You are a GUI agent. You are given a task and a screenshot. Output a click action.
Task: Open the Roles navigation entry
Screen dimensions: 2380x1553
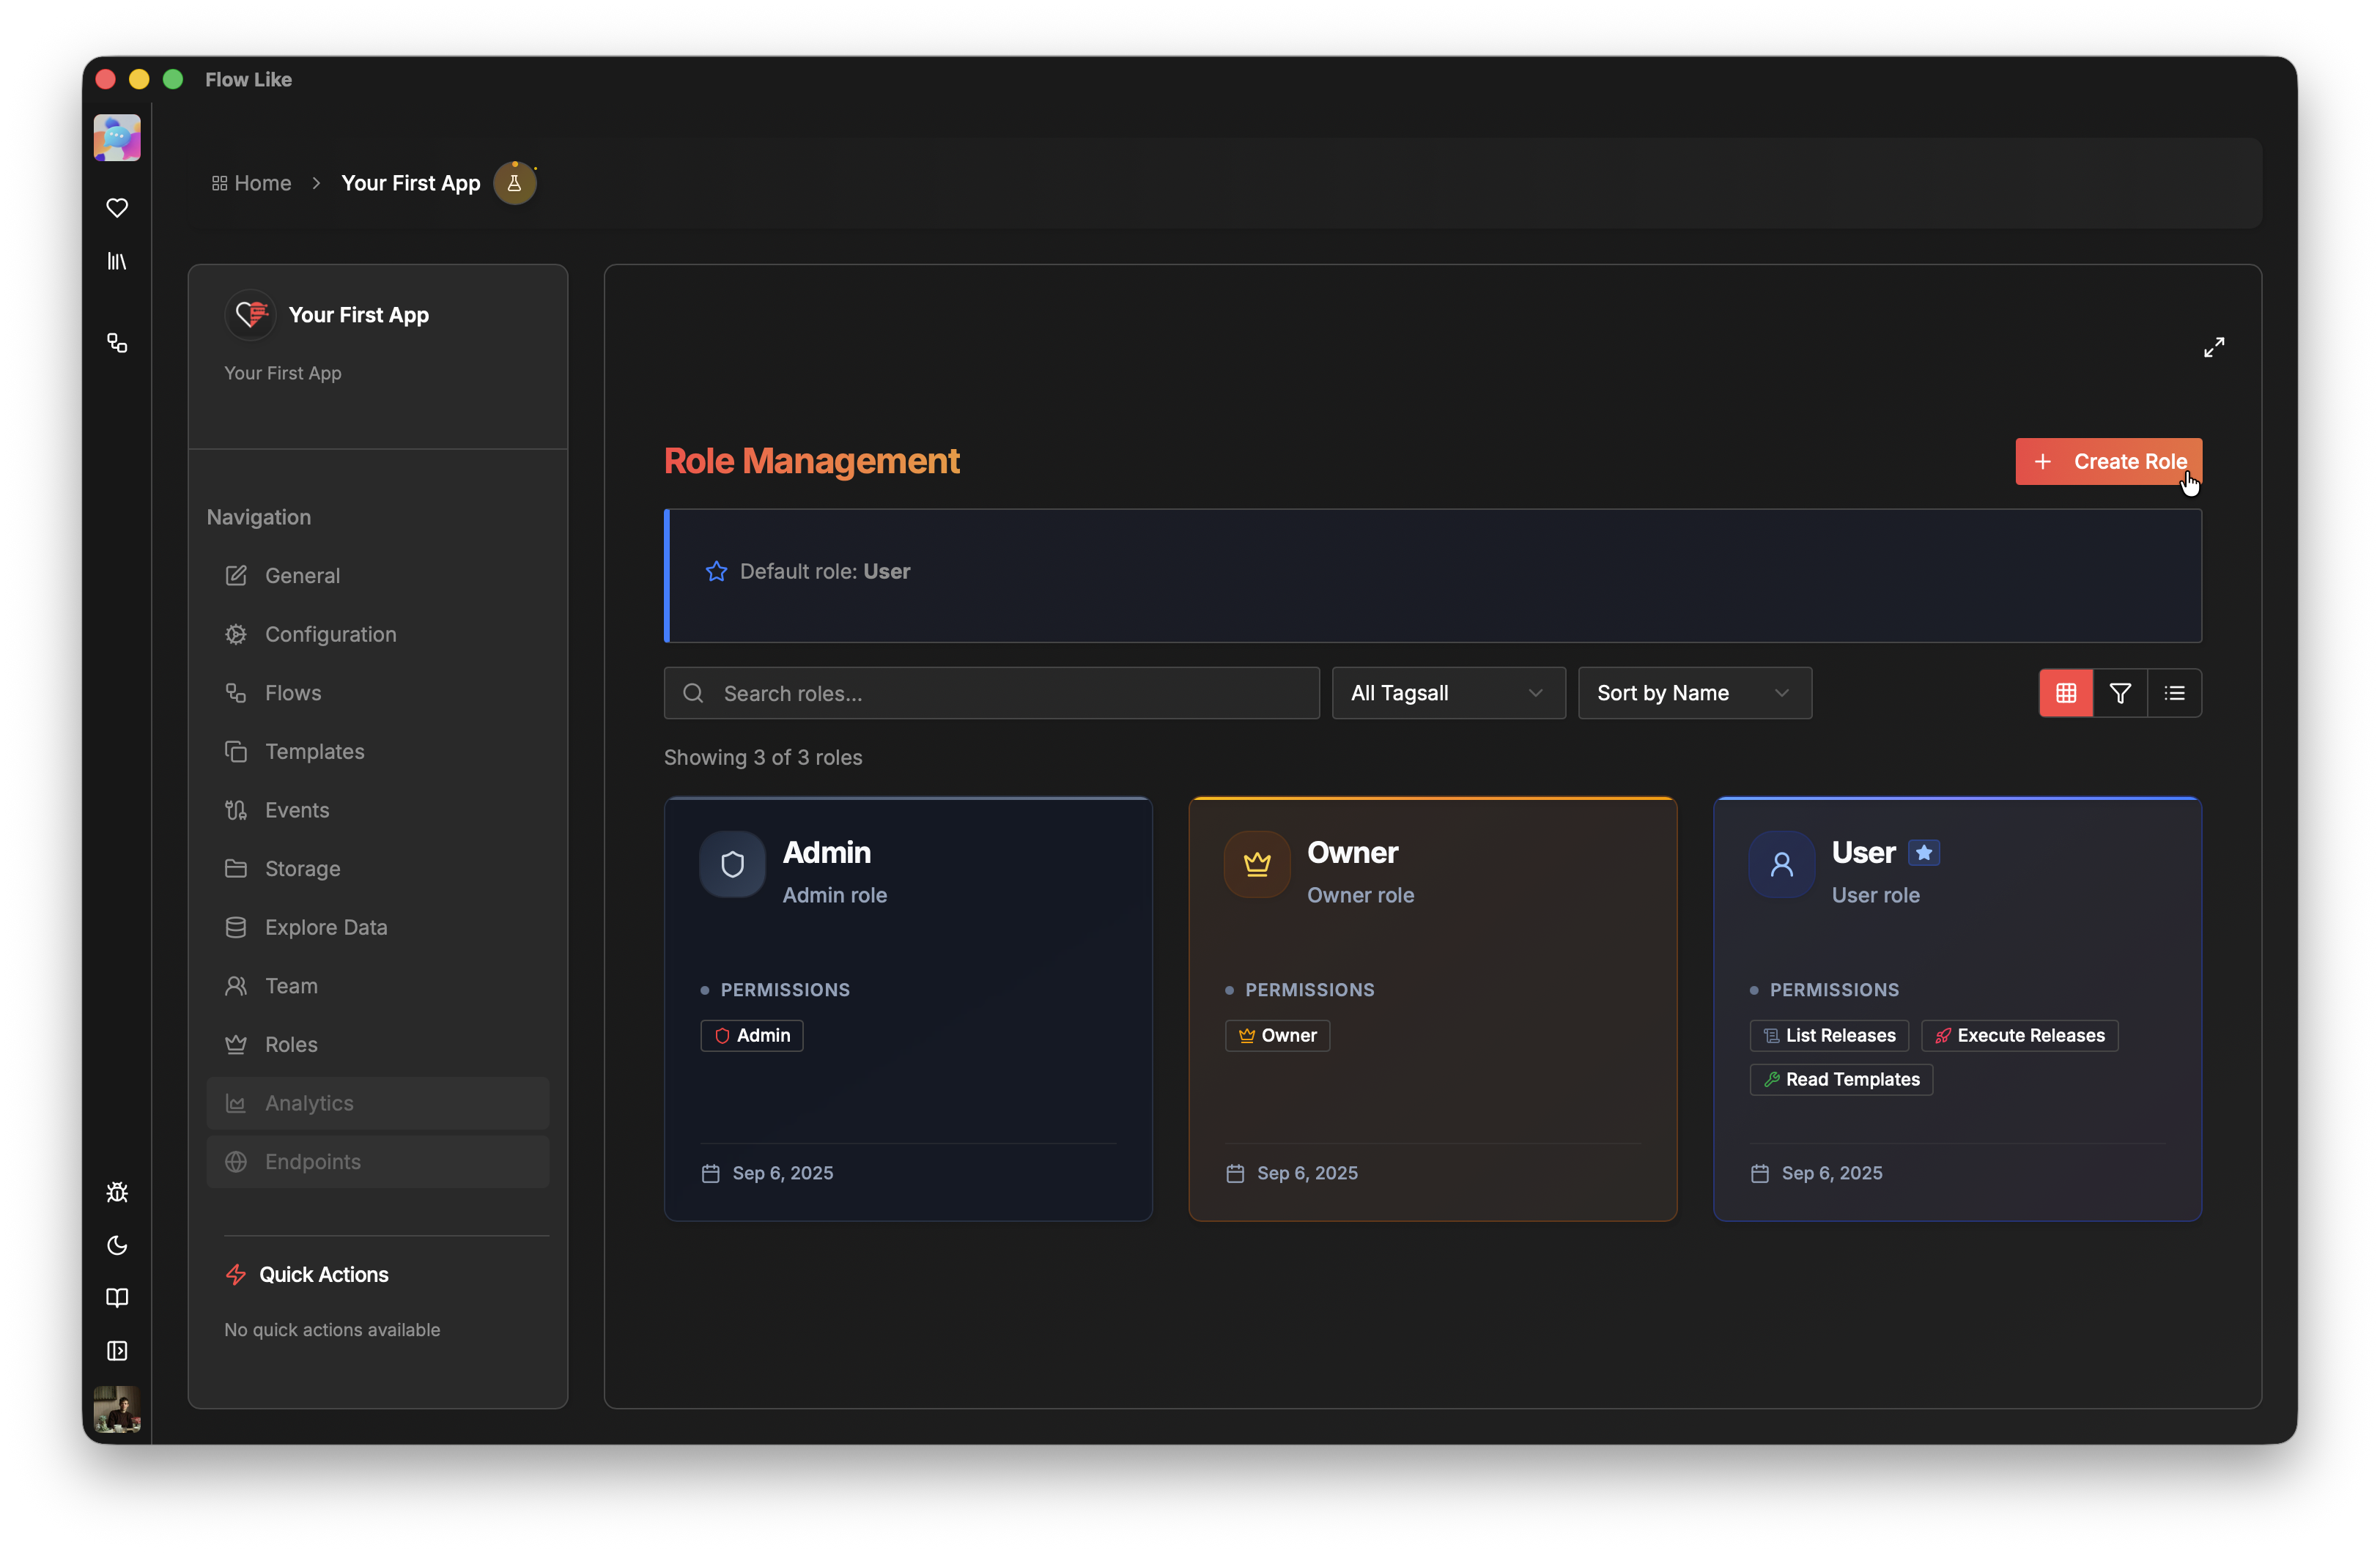coord(290,1044)
